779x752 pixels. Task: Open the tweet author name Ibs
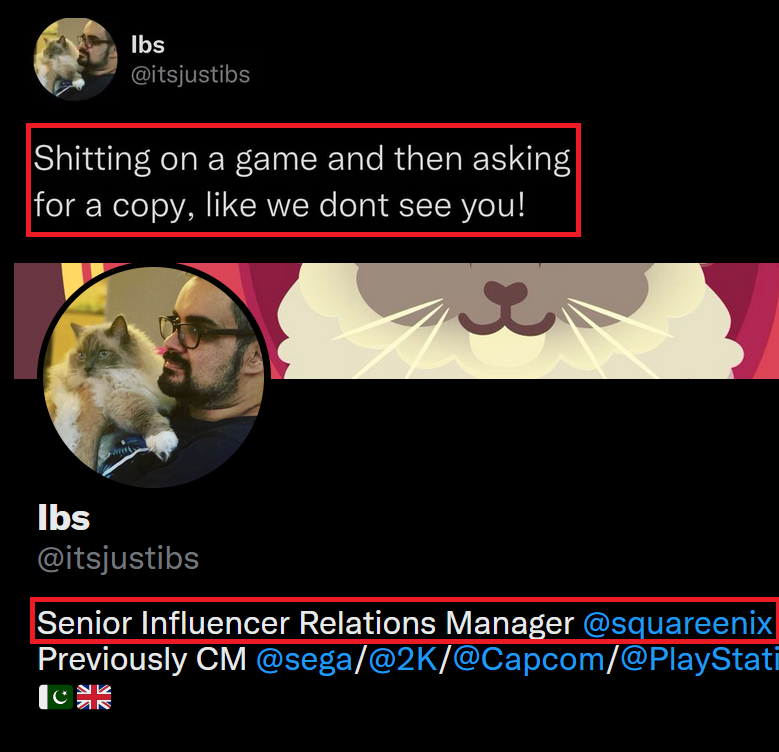147,44
